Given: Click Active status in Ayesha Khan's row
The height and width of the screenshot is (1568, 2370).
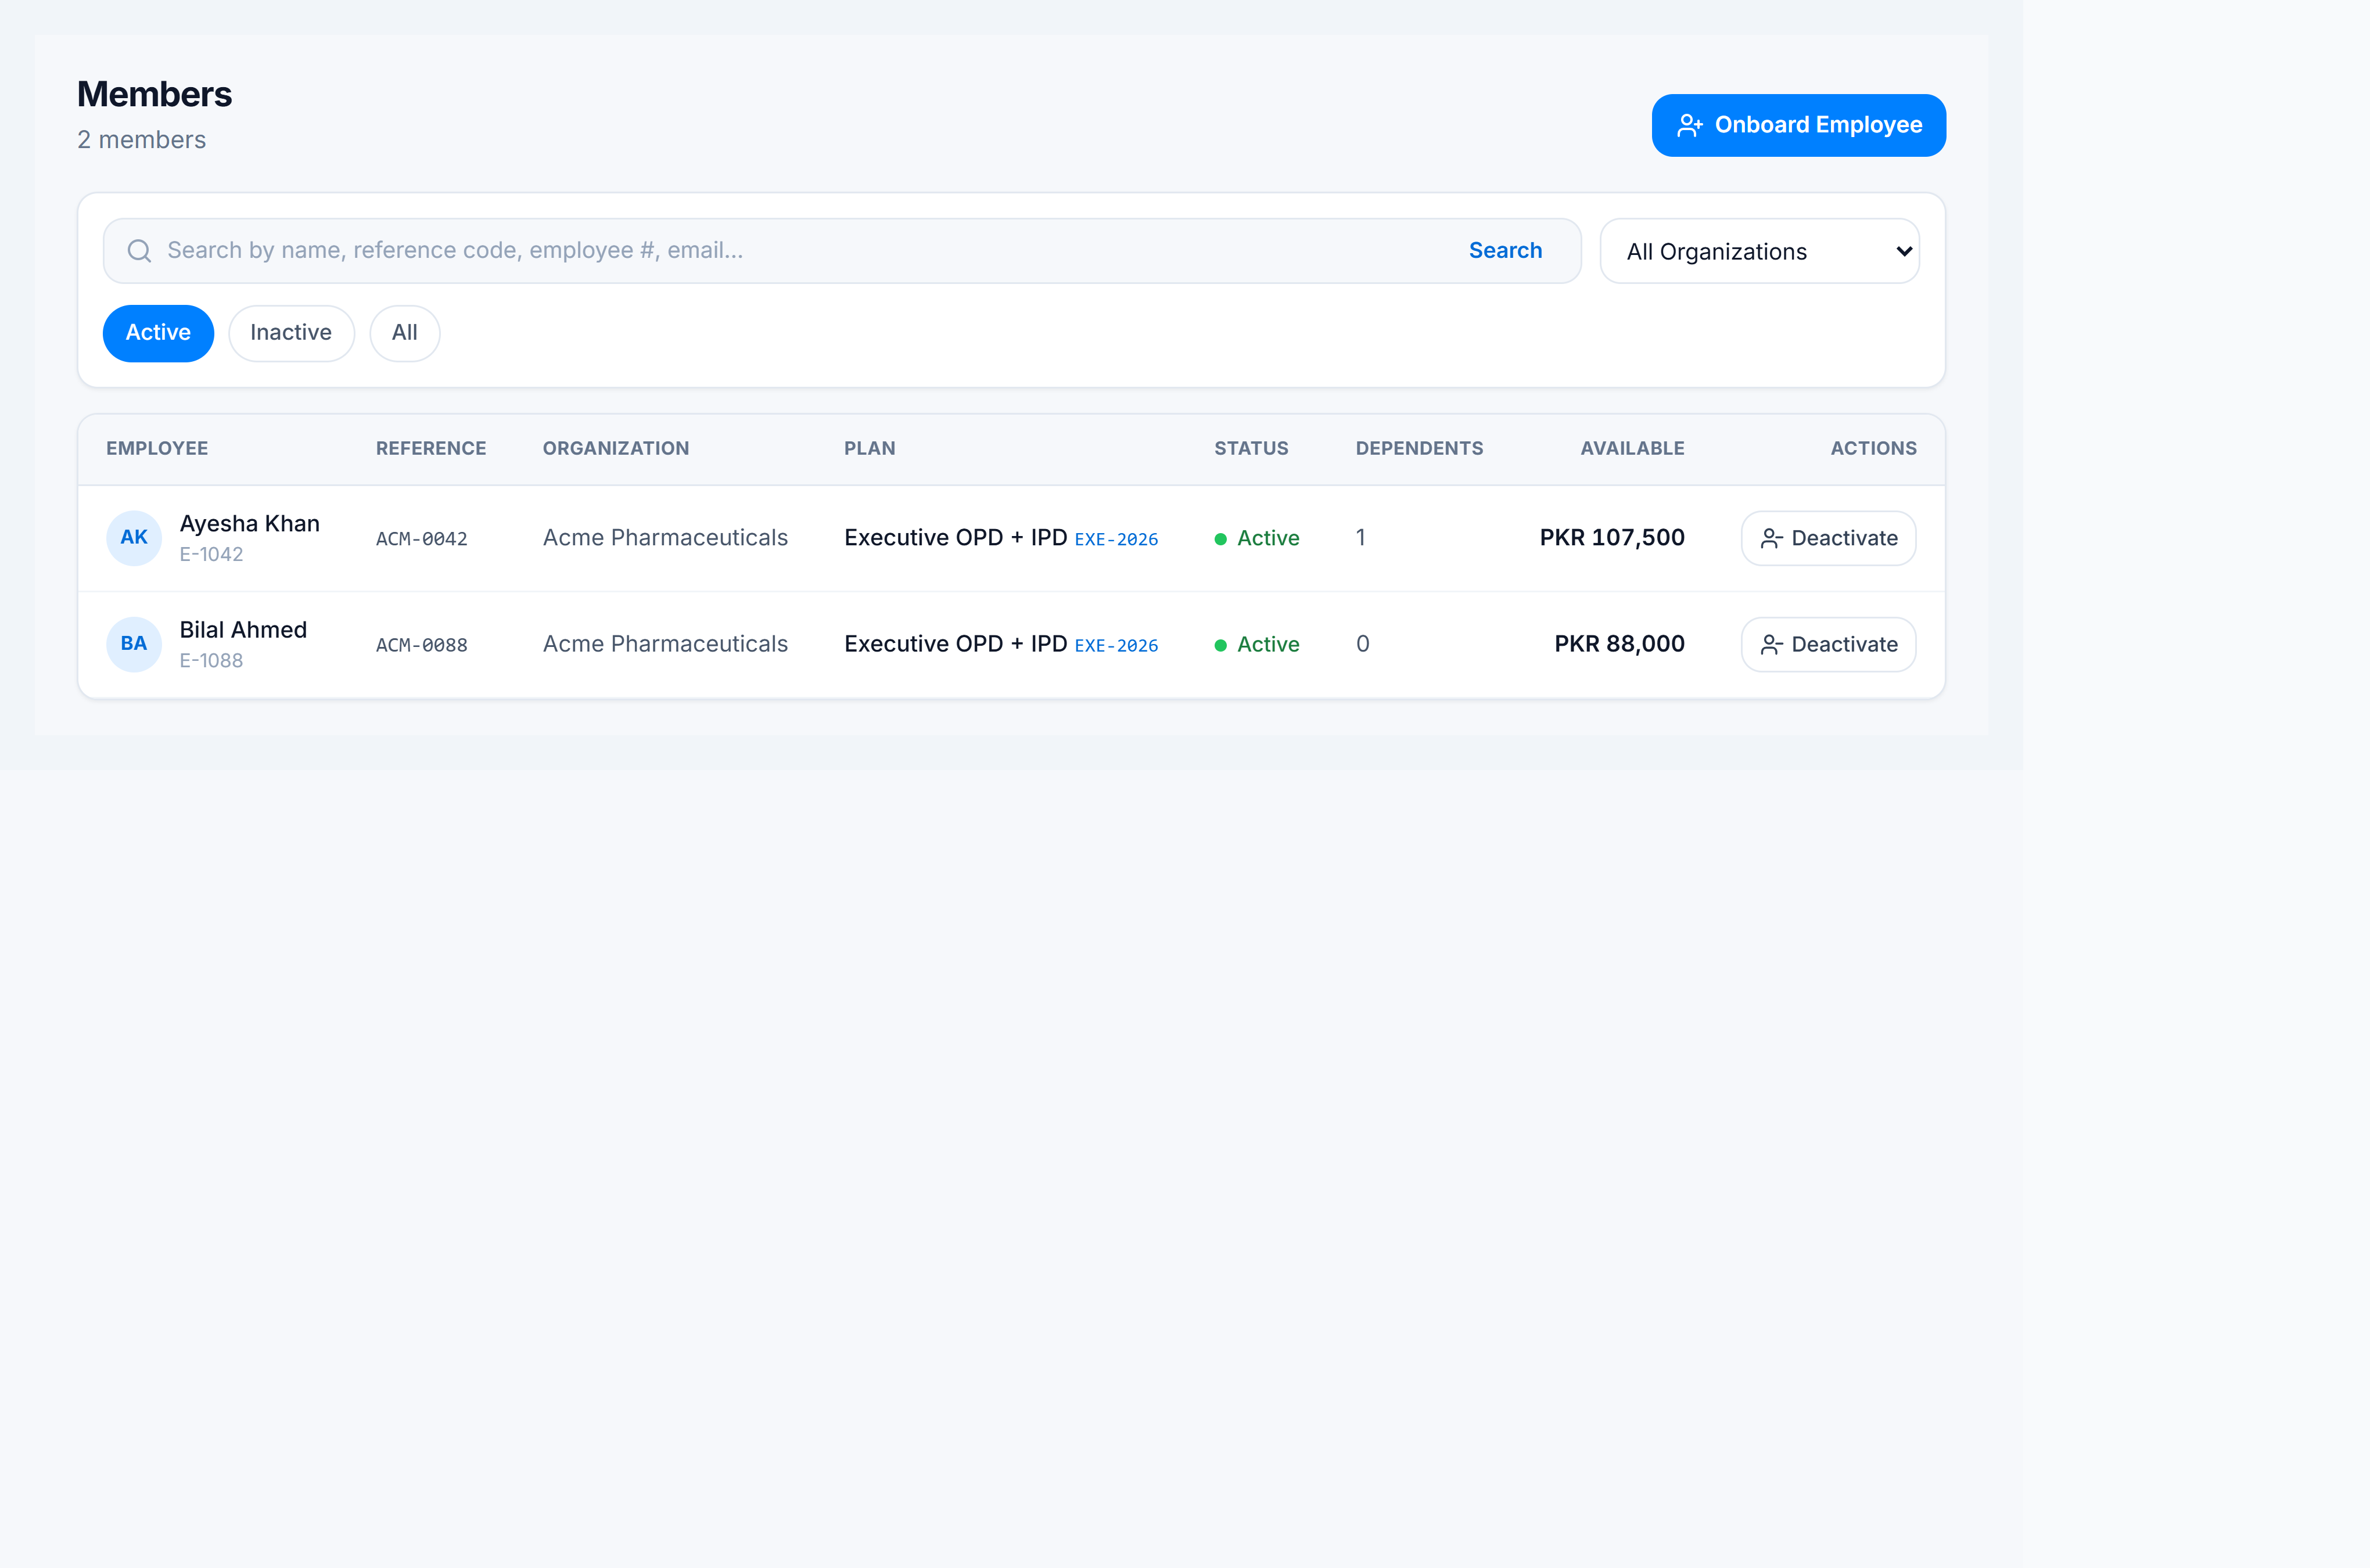Looking at the screenshot, I should [x=1257, y=538].
